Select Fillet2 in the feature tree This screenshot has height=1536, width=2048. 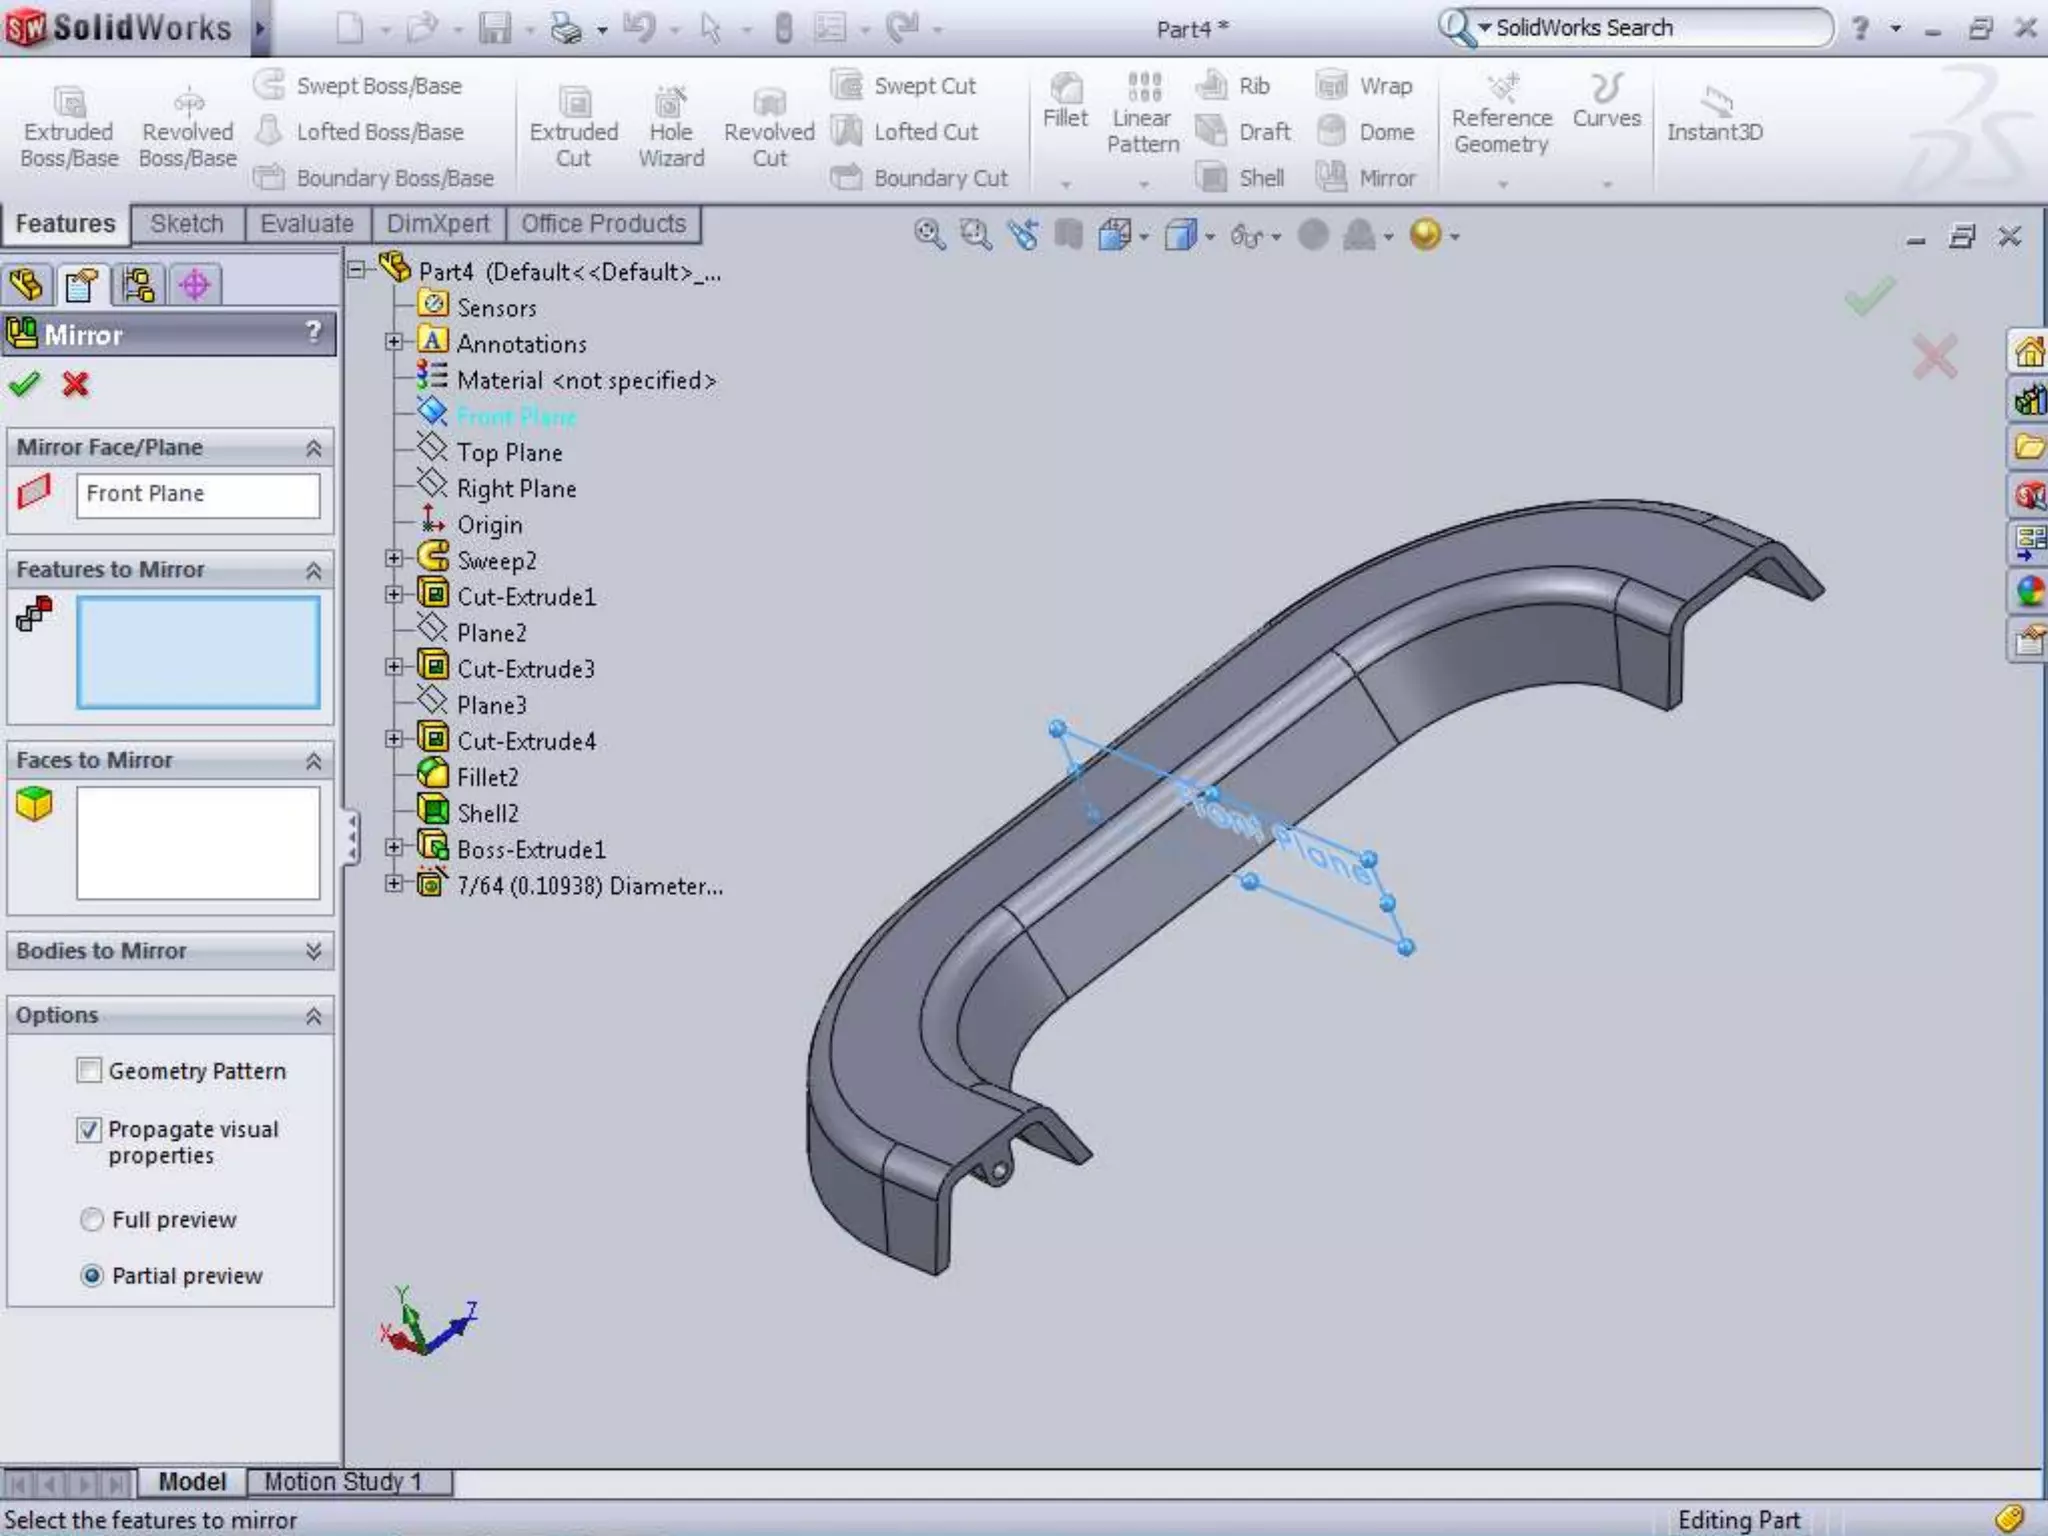(x=487, y=777)
